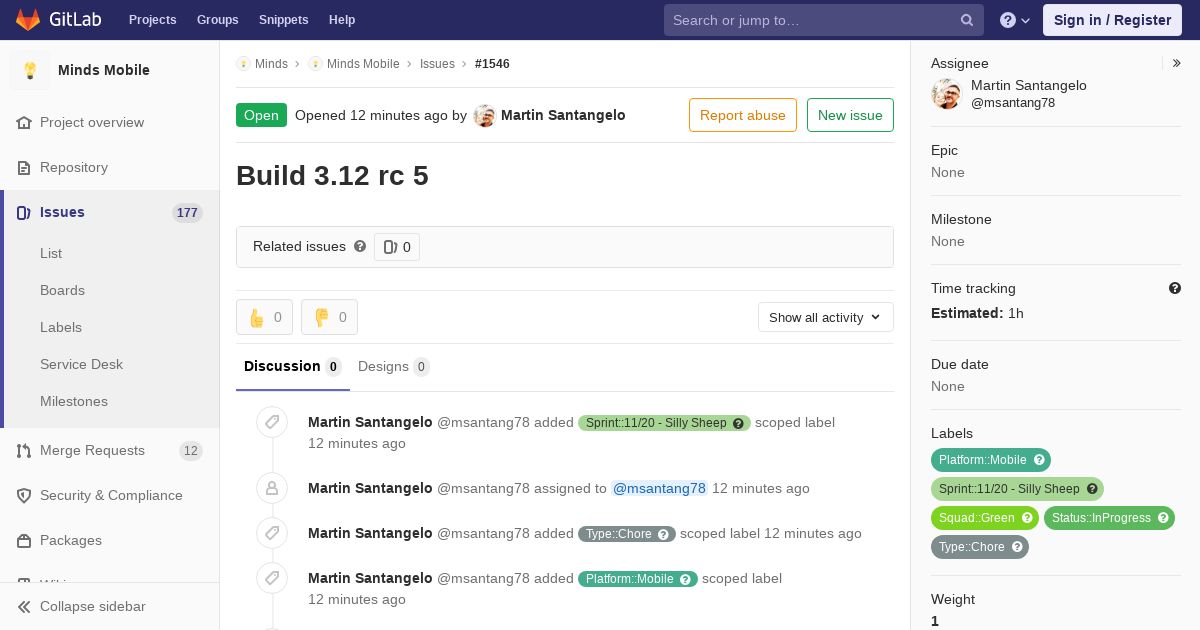
Task: Open the Projects menu
Action: click(152, 20)
